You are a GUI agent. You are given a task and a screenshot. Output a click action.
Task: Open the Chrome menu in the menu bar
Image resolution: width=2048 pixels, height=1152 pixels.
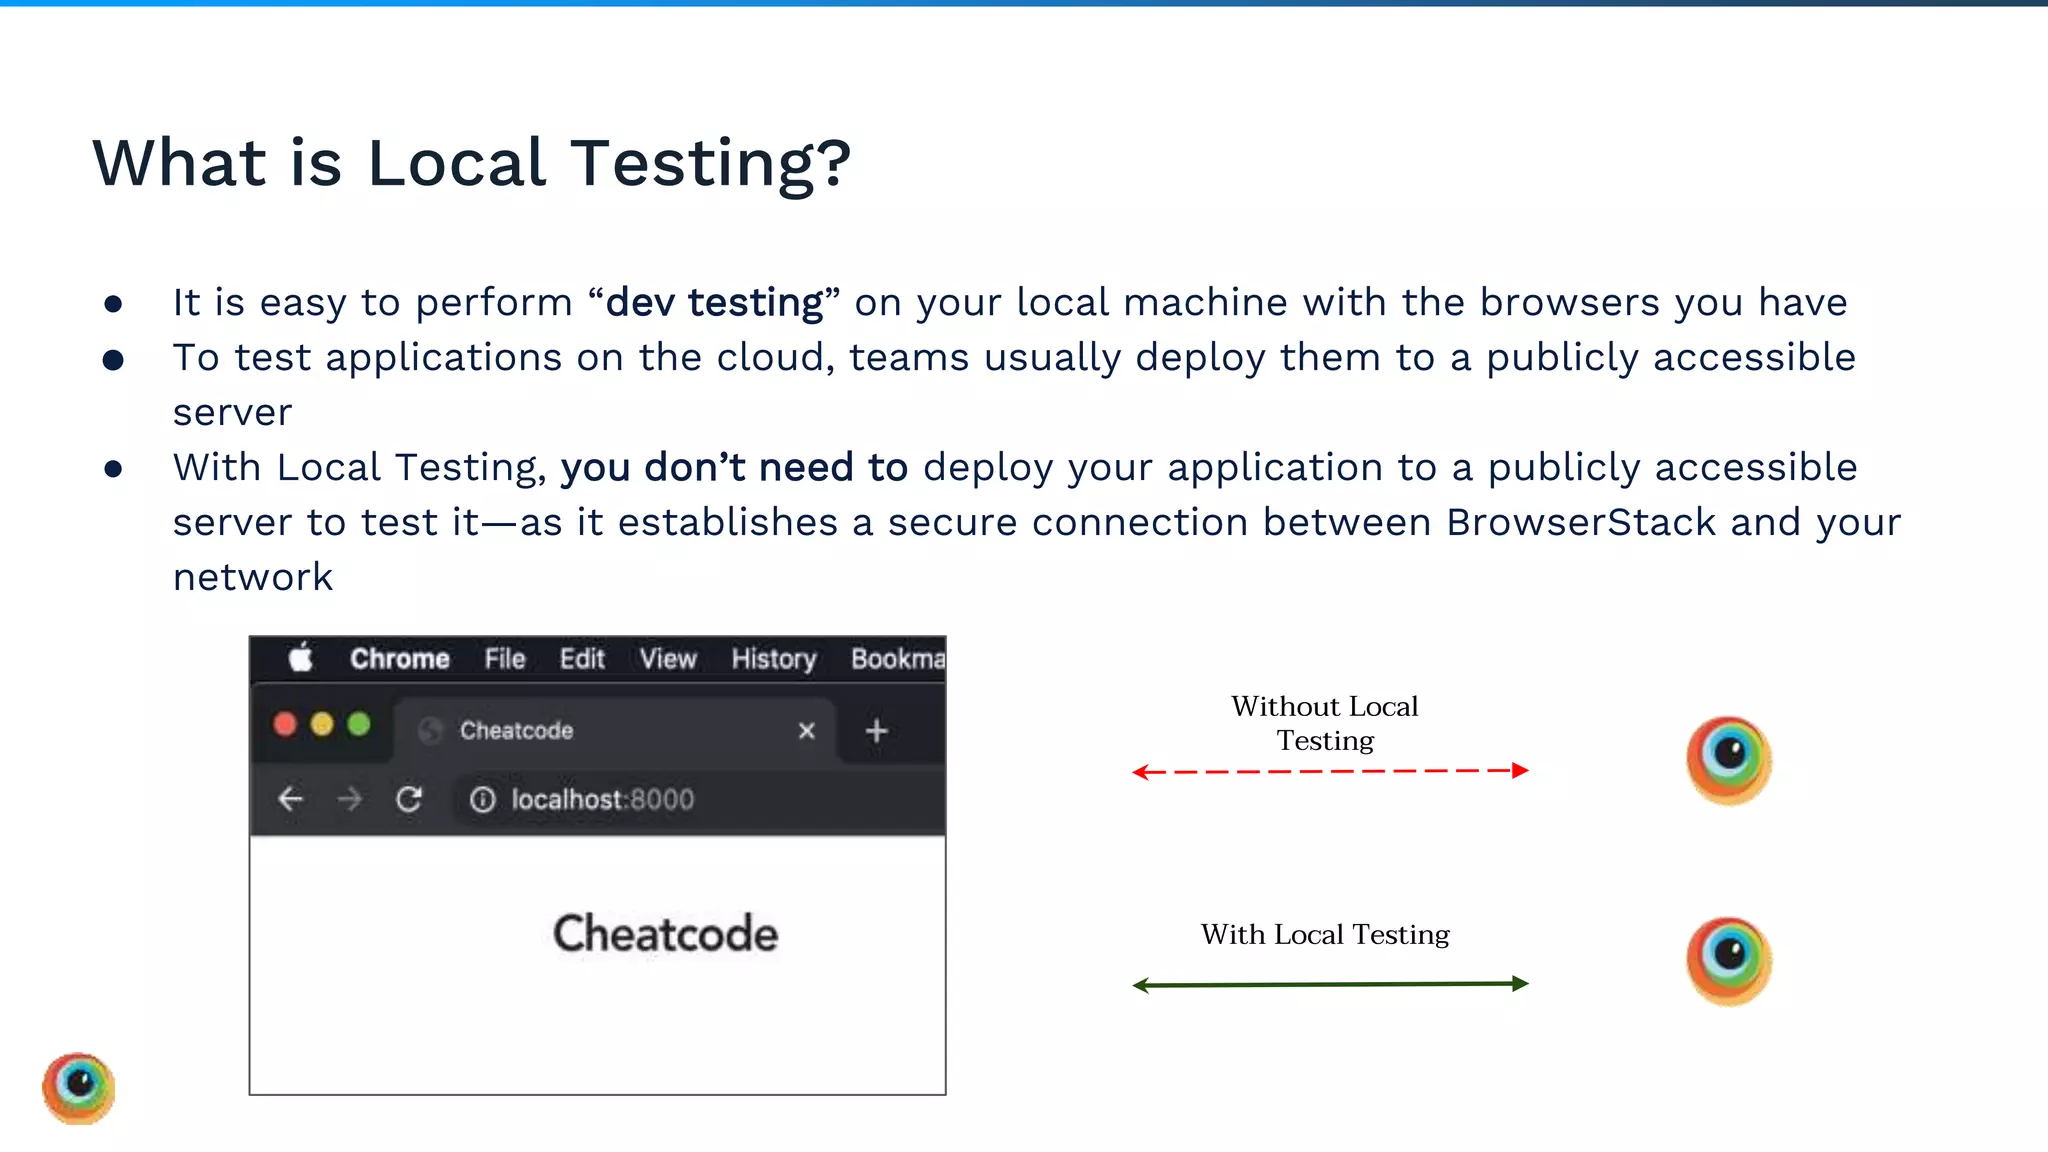(x=399, y=659)
